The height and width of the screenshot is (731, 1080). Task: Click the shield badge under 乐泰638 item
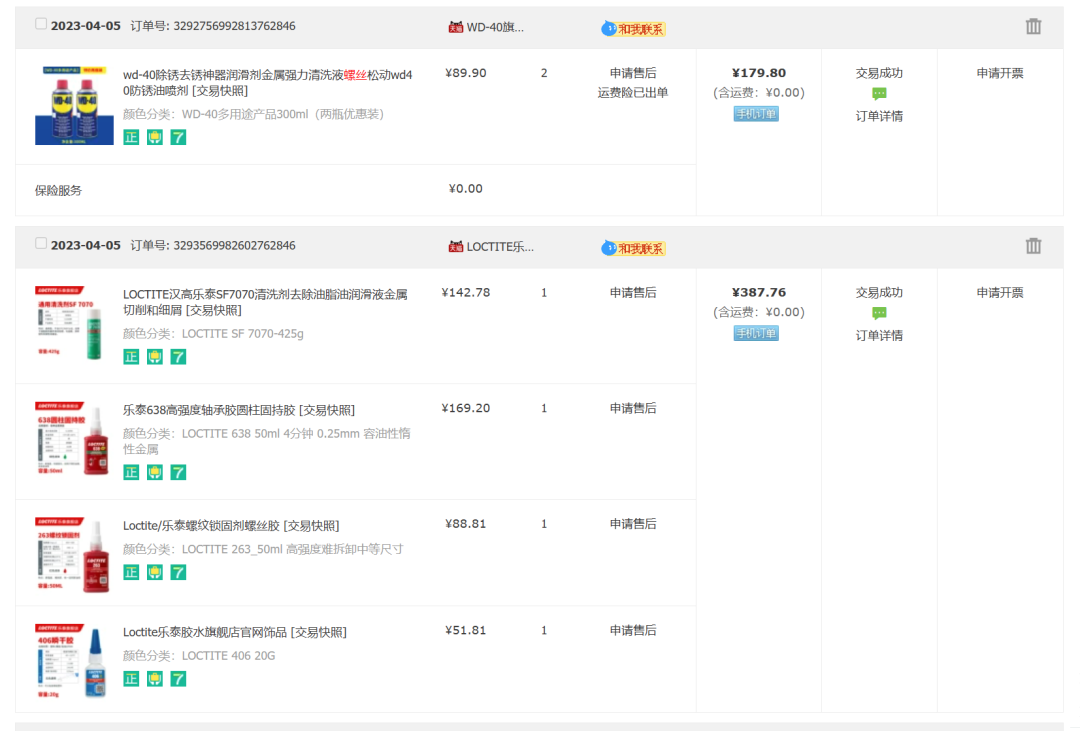pos(154,472)
